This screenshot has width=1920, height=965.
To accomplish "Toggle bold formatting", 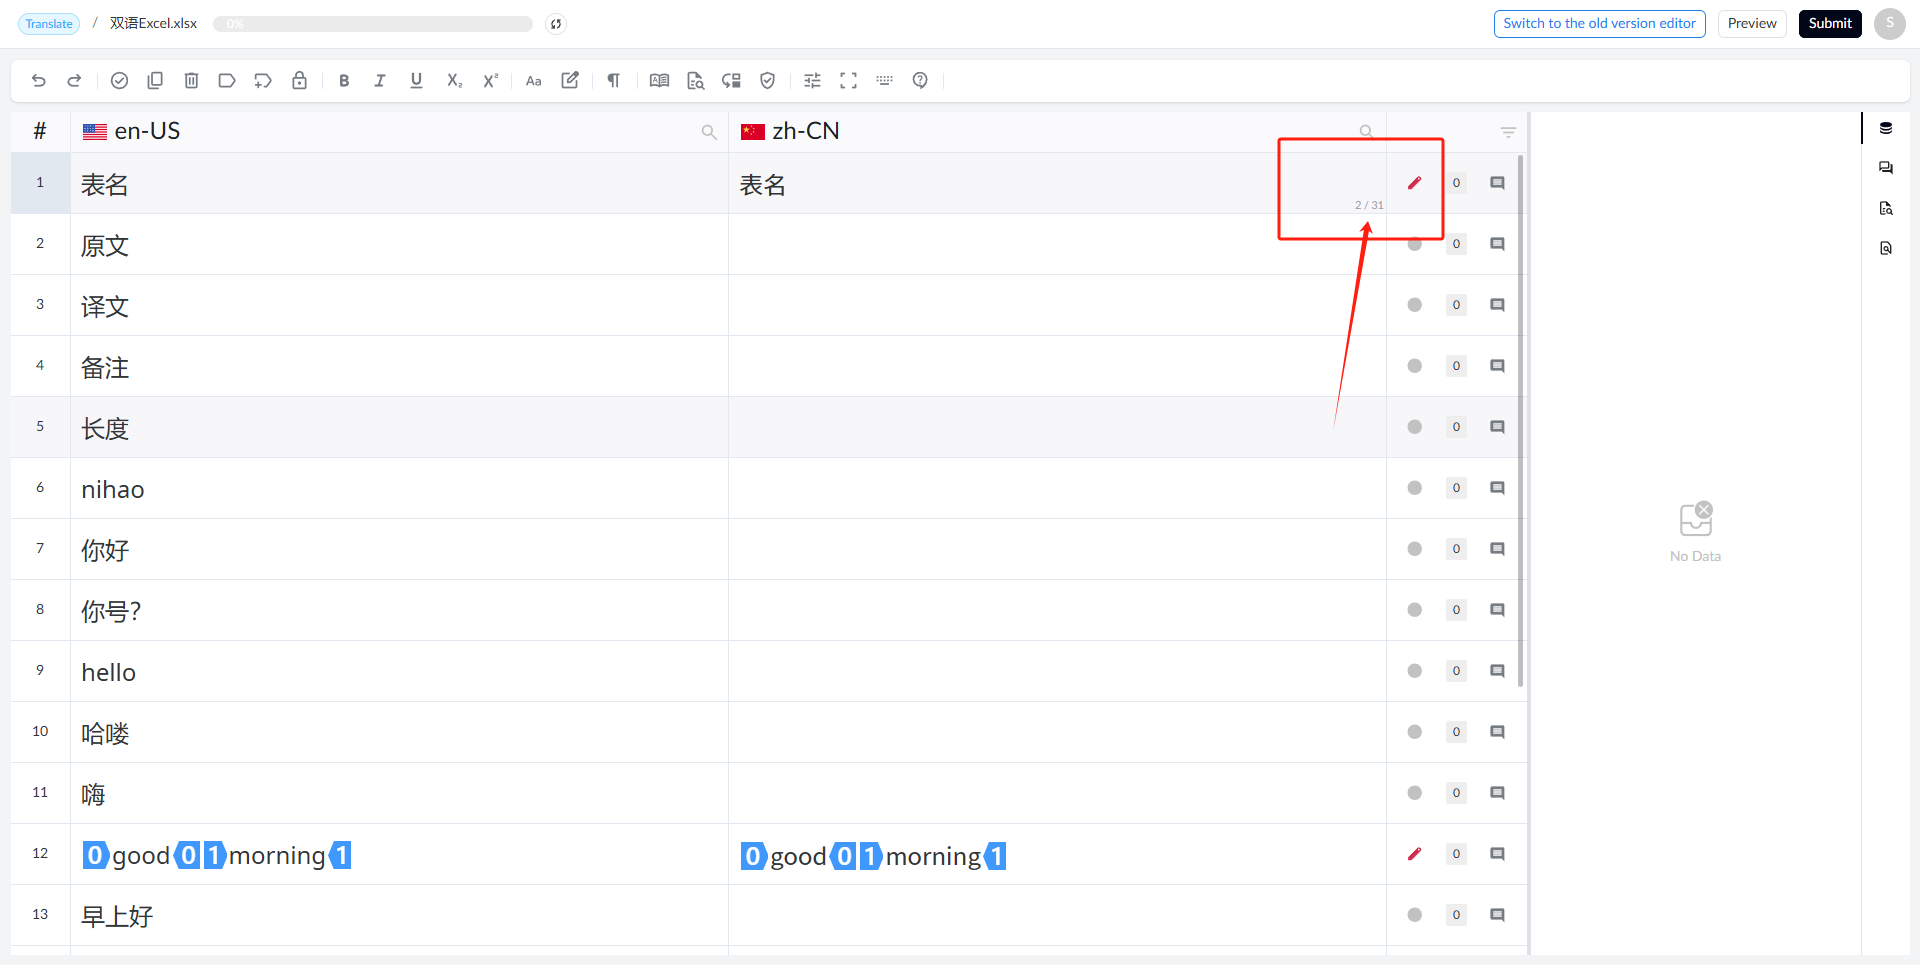I will click(x=344, y=81).
